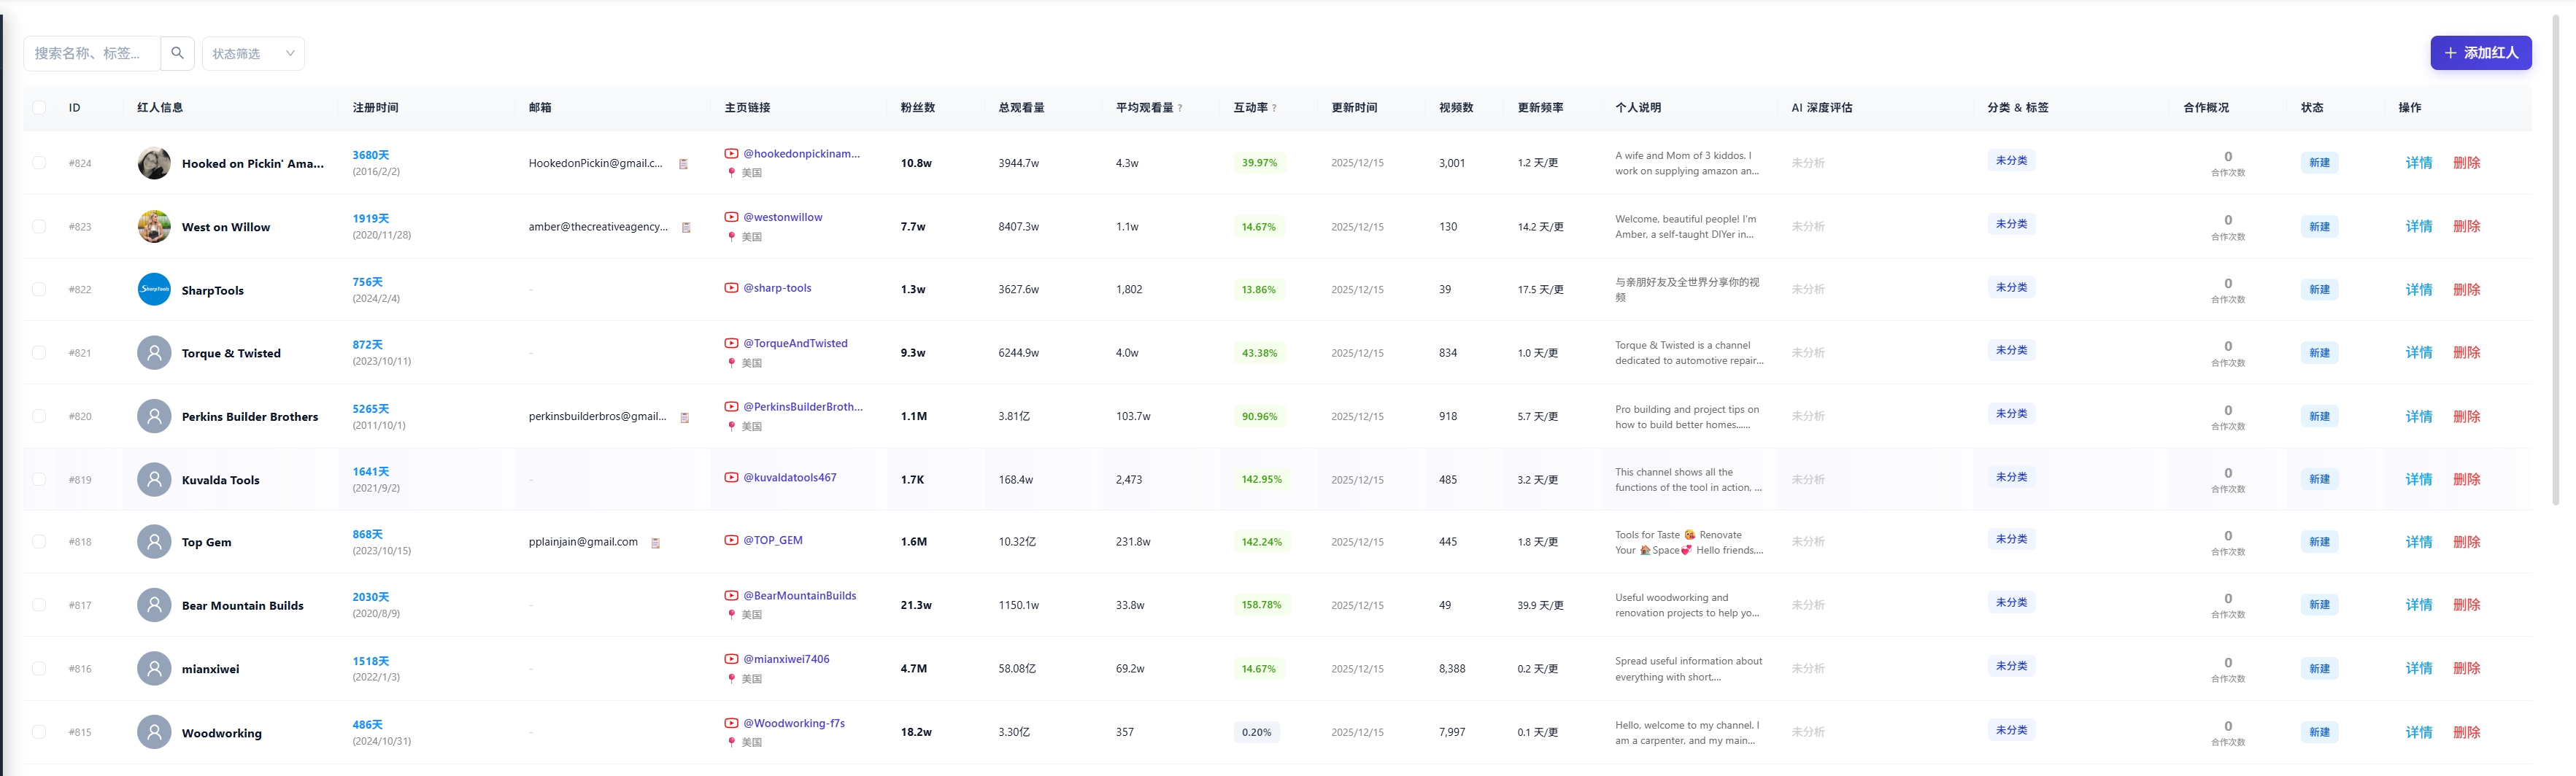
Task: Open the 状态筛选 status filter dropdown
Action: coord(253,54)
